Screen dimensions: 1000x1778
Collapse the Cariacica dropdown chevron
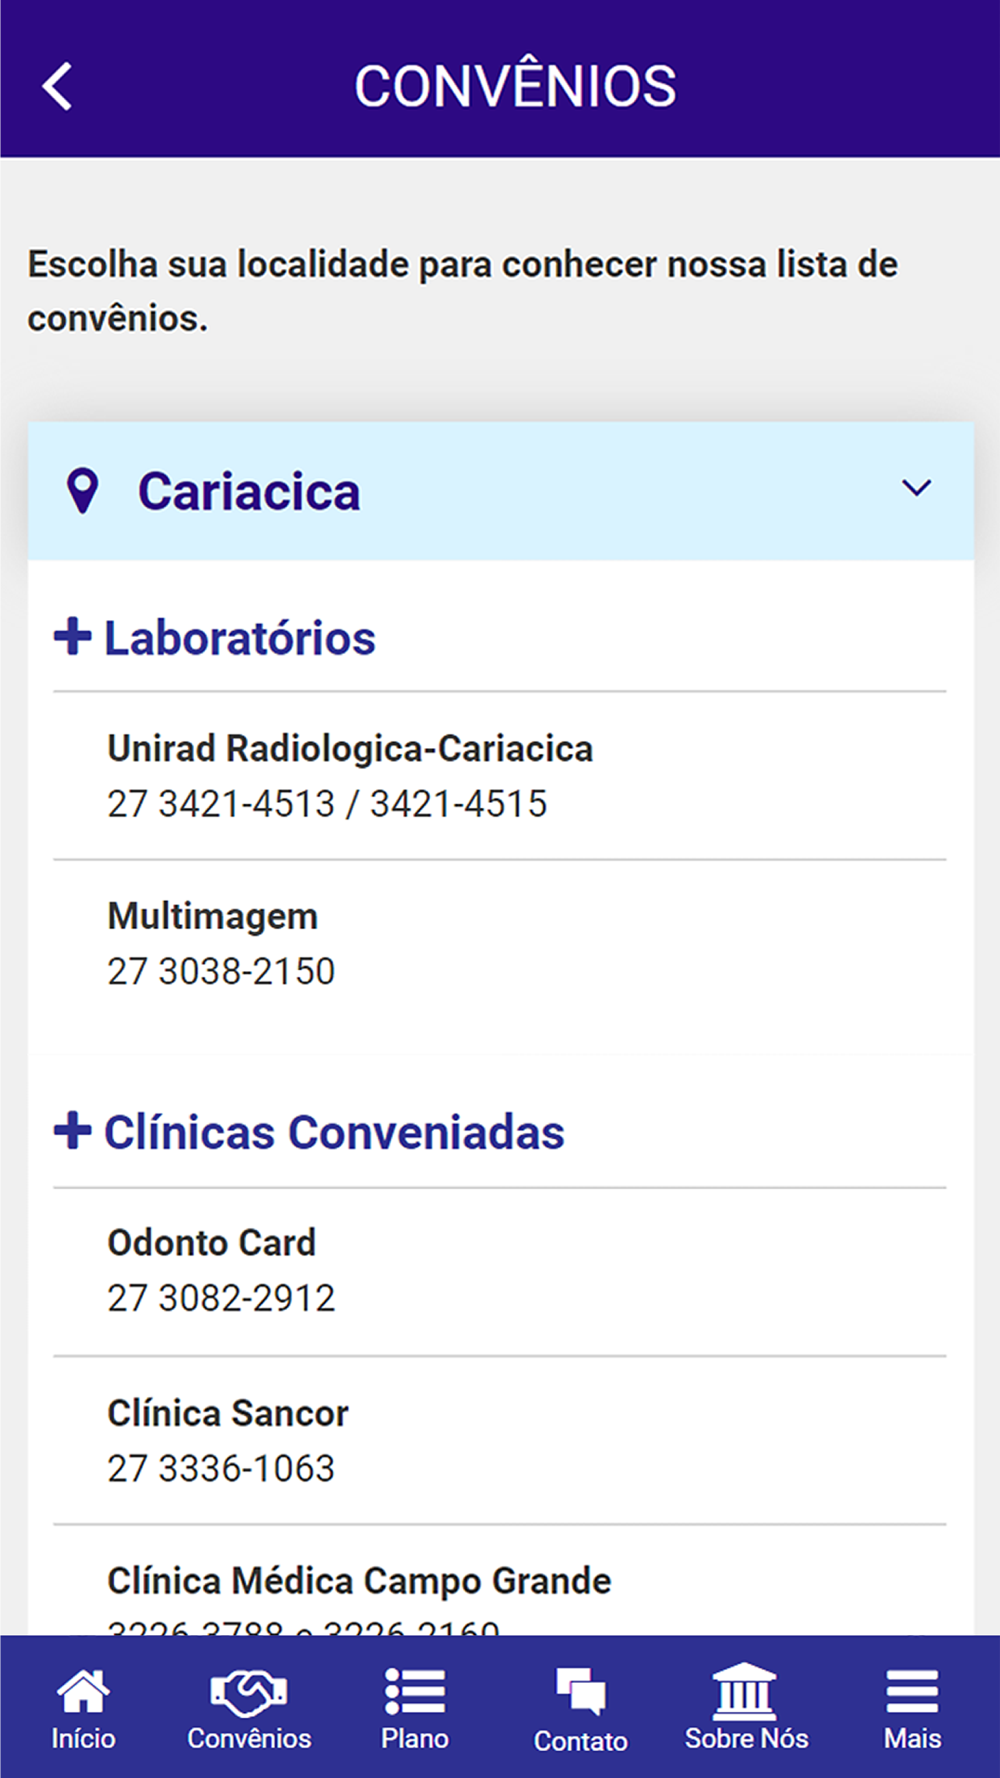click(916, 488)
